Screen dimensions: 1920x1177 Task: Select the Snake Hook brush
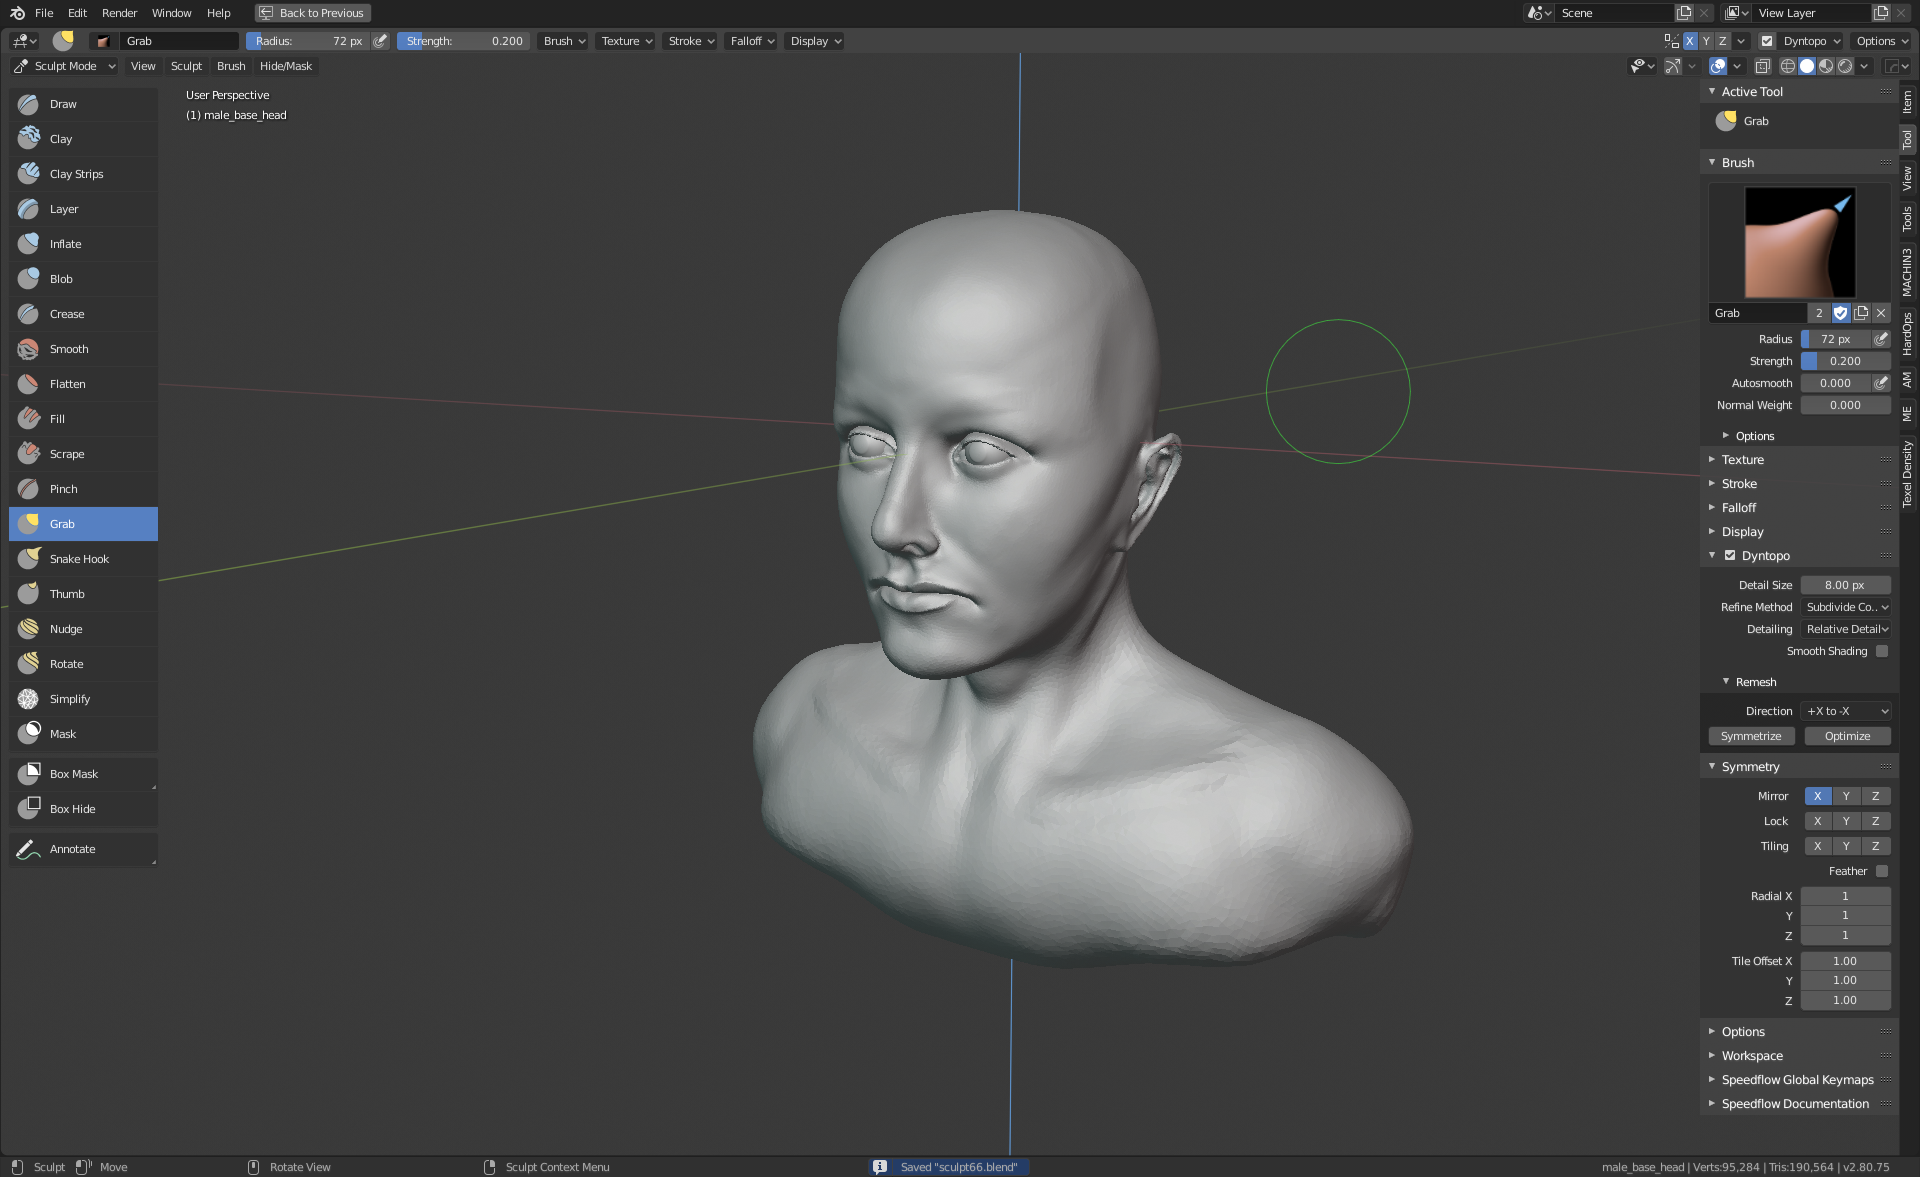(79, 559)
